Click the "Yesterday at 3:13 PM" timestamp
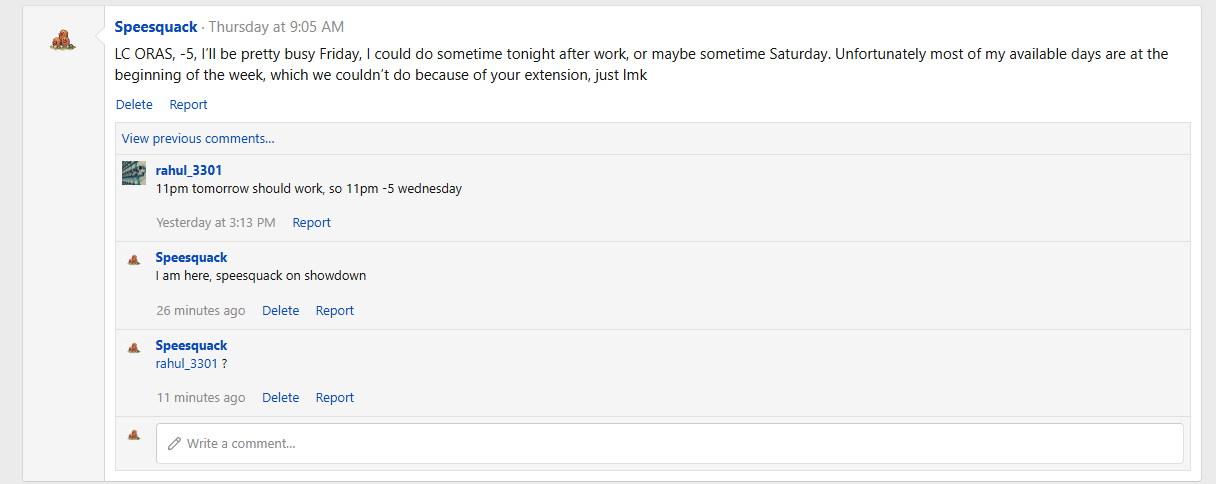Image resolution: width=1216 pixels, height=484 pixels. click(215, 223)
